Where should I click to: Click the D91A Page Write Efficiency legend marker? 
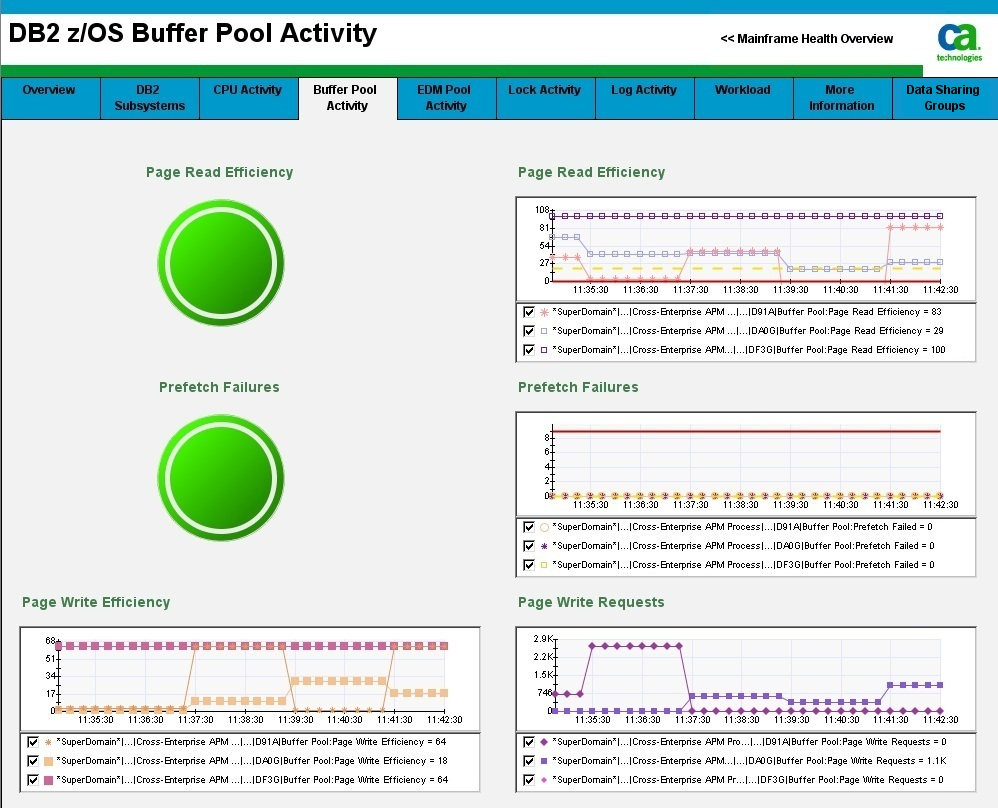click(x=48, y=742)
